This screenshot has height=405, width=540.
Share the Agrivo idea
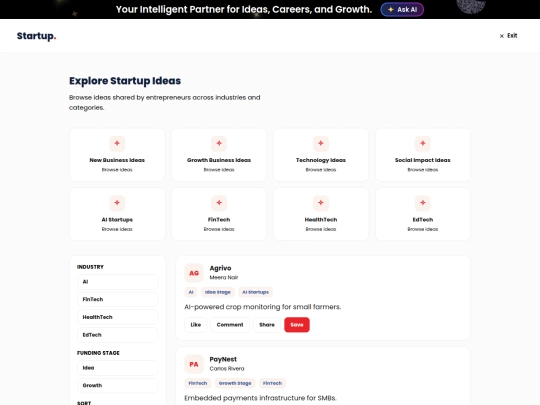pos(267,325)
